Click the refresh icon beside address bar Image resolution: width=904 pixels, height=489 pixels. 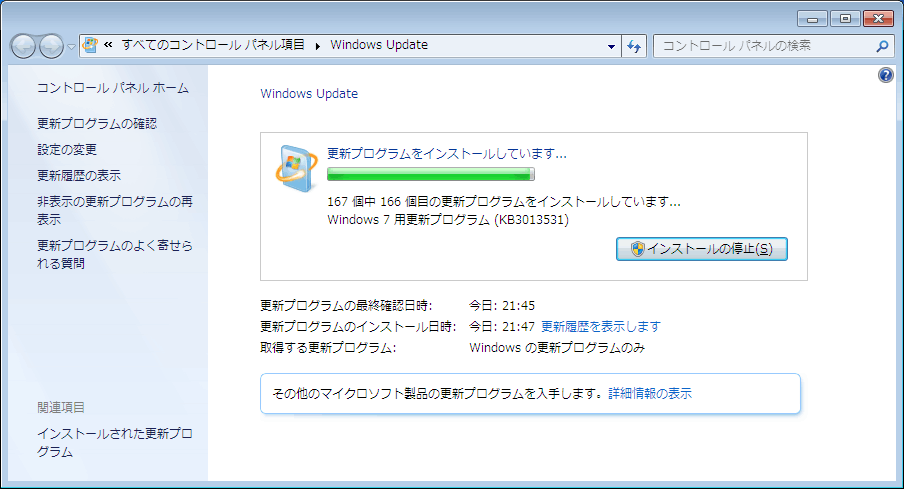click(634, 46)
